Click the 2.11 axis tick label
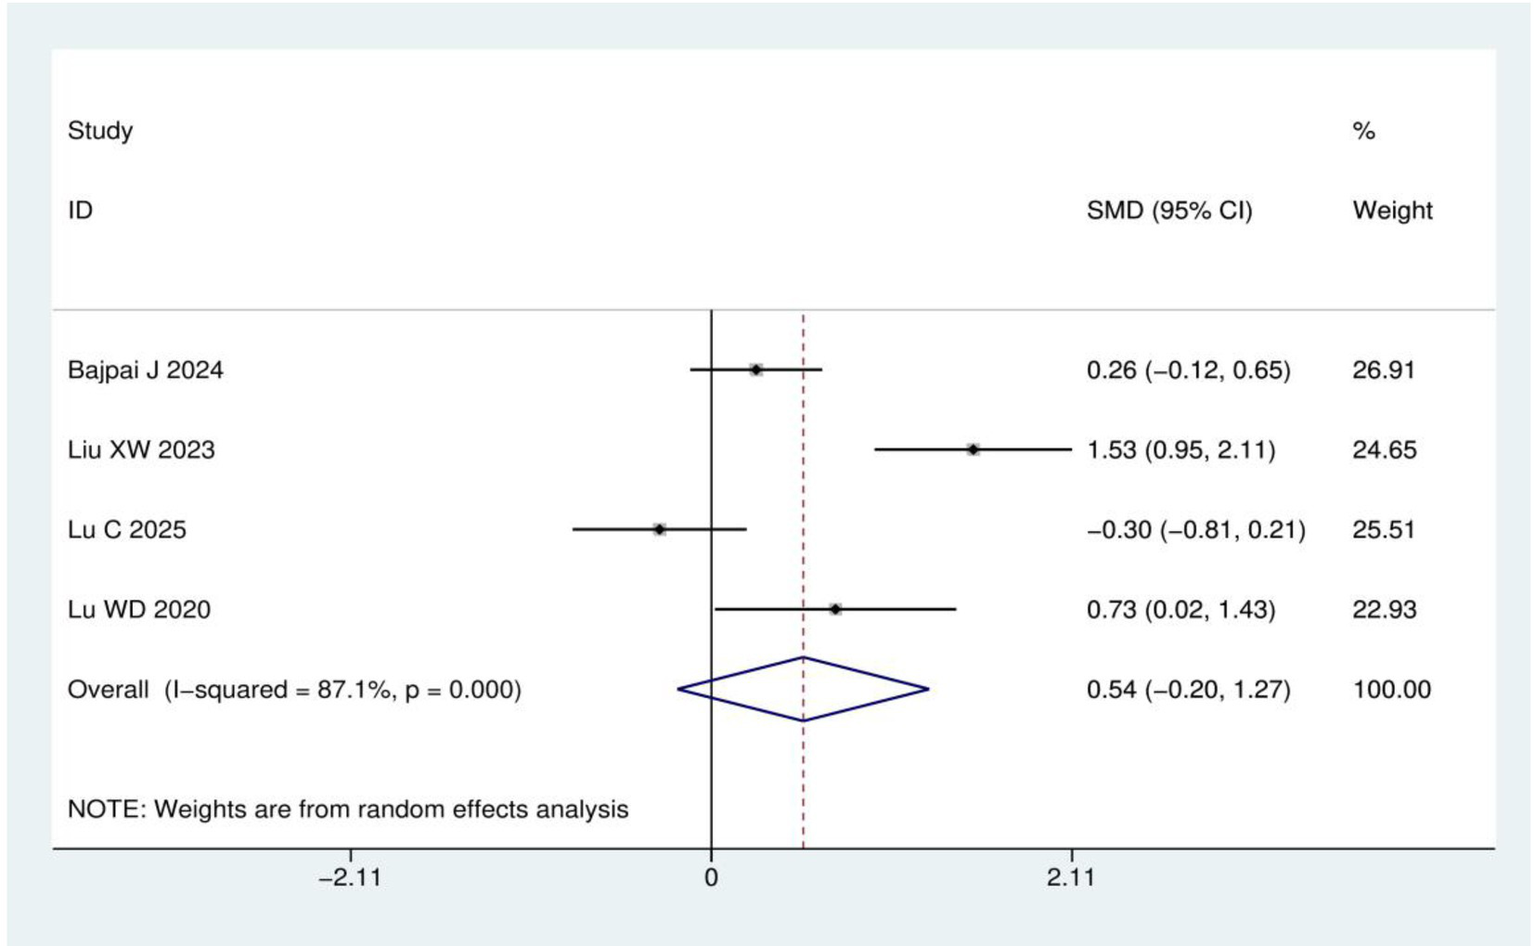This screenshot has width=1535, height=946. [x=1071, y=878]
